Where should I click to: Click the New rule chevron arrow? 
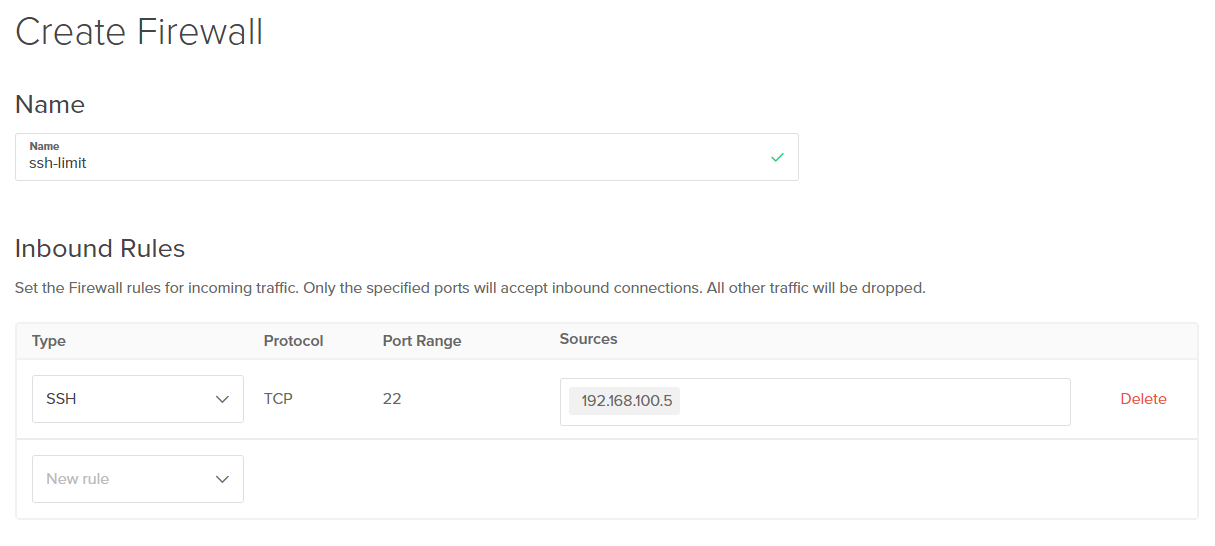pyautogui.click(x=222, y=479)
